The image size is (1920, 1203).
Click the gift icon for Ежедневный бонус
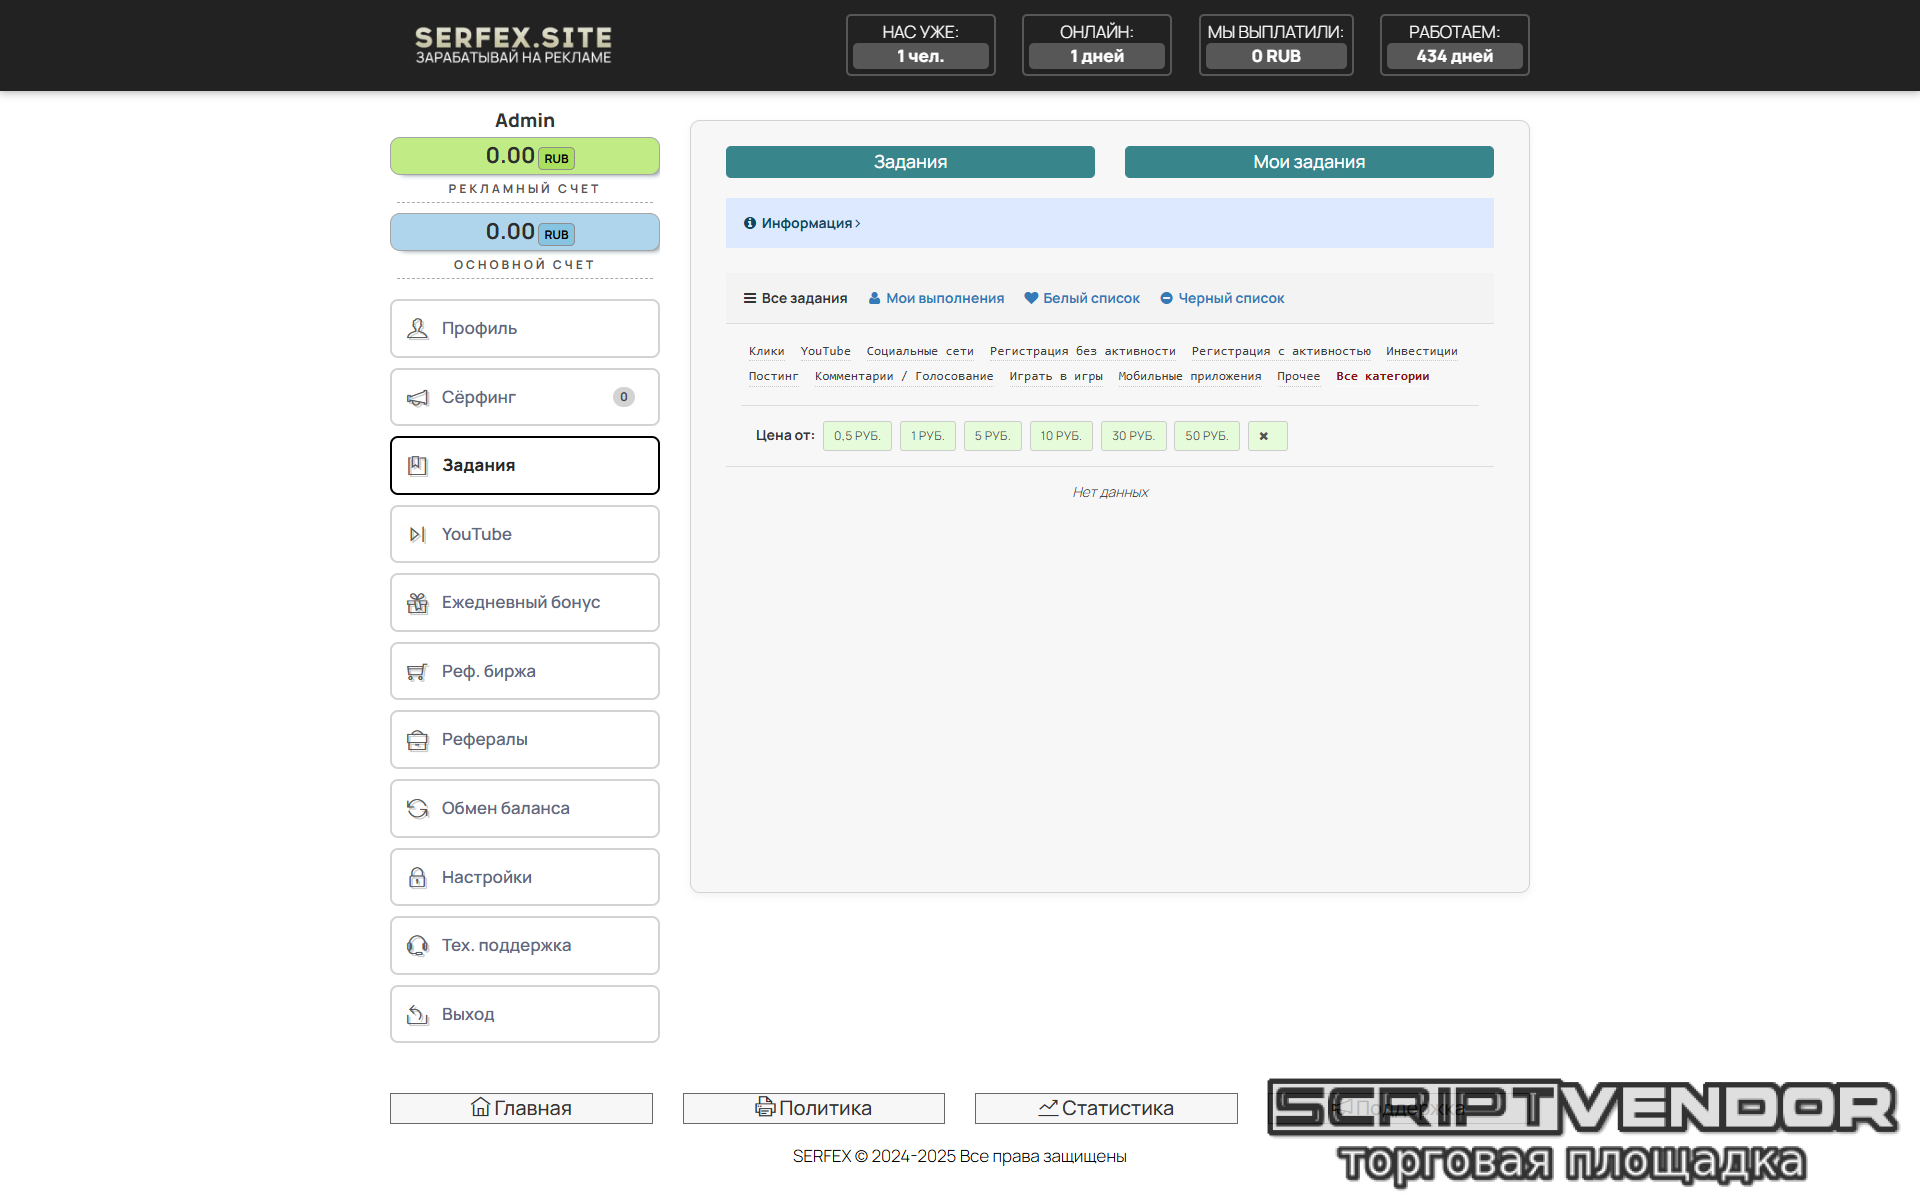(x=417, y=603)
